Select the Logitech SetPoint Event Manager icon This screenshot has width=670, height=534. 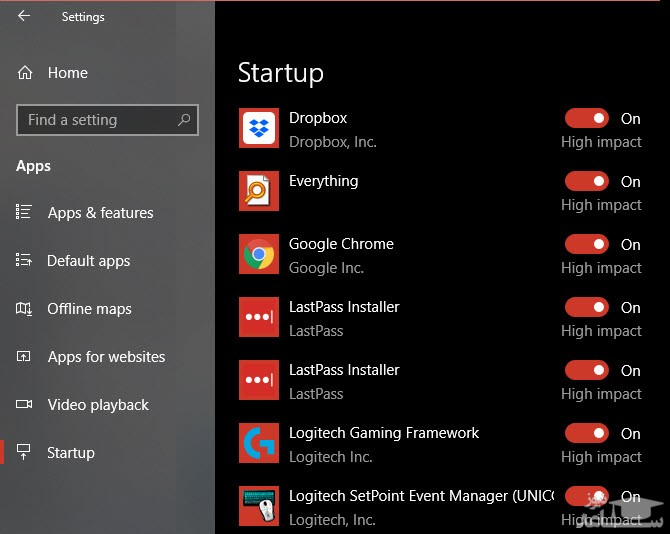pos(259,506)
